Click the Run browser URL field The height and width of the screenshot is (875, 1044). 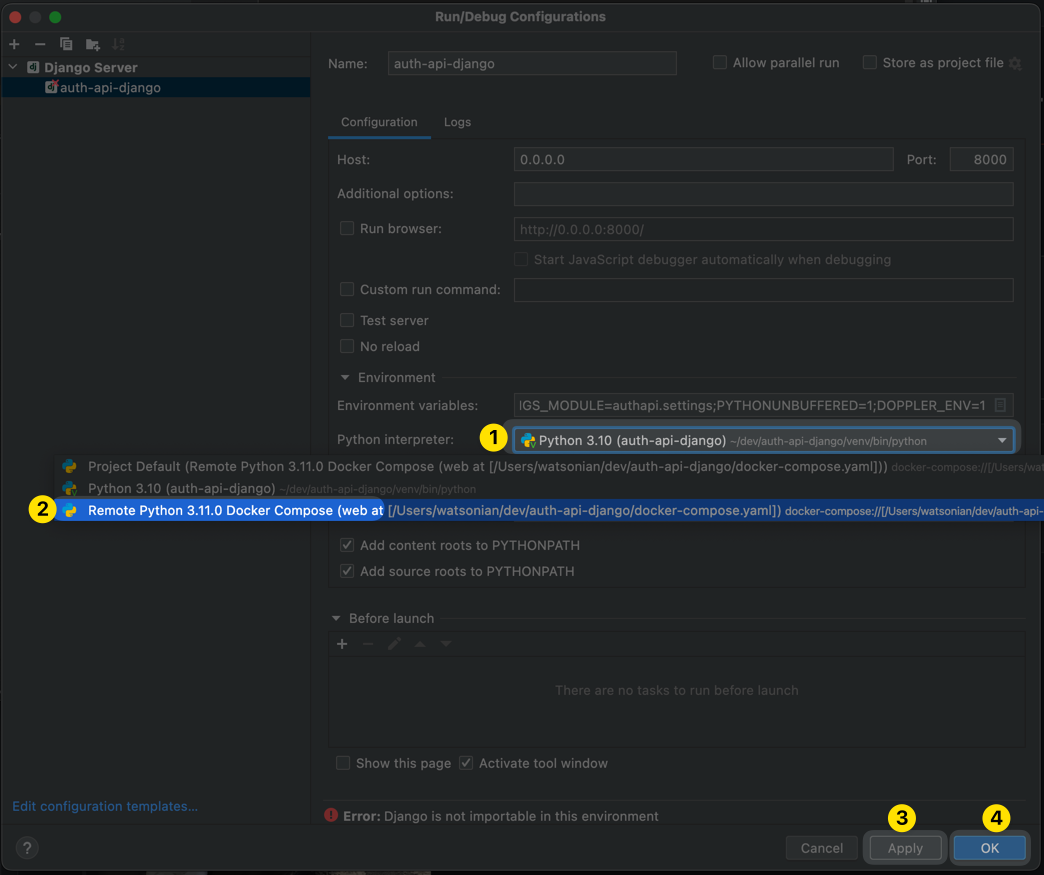point(764,229)
